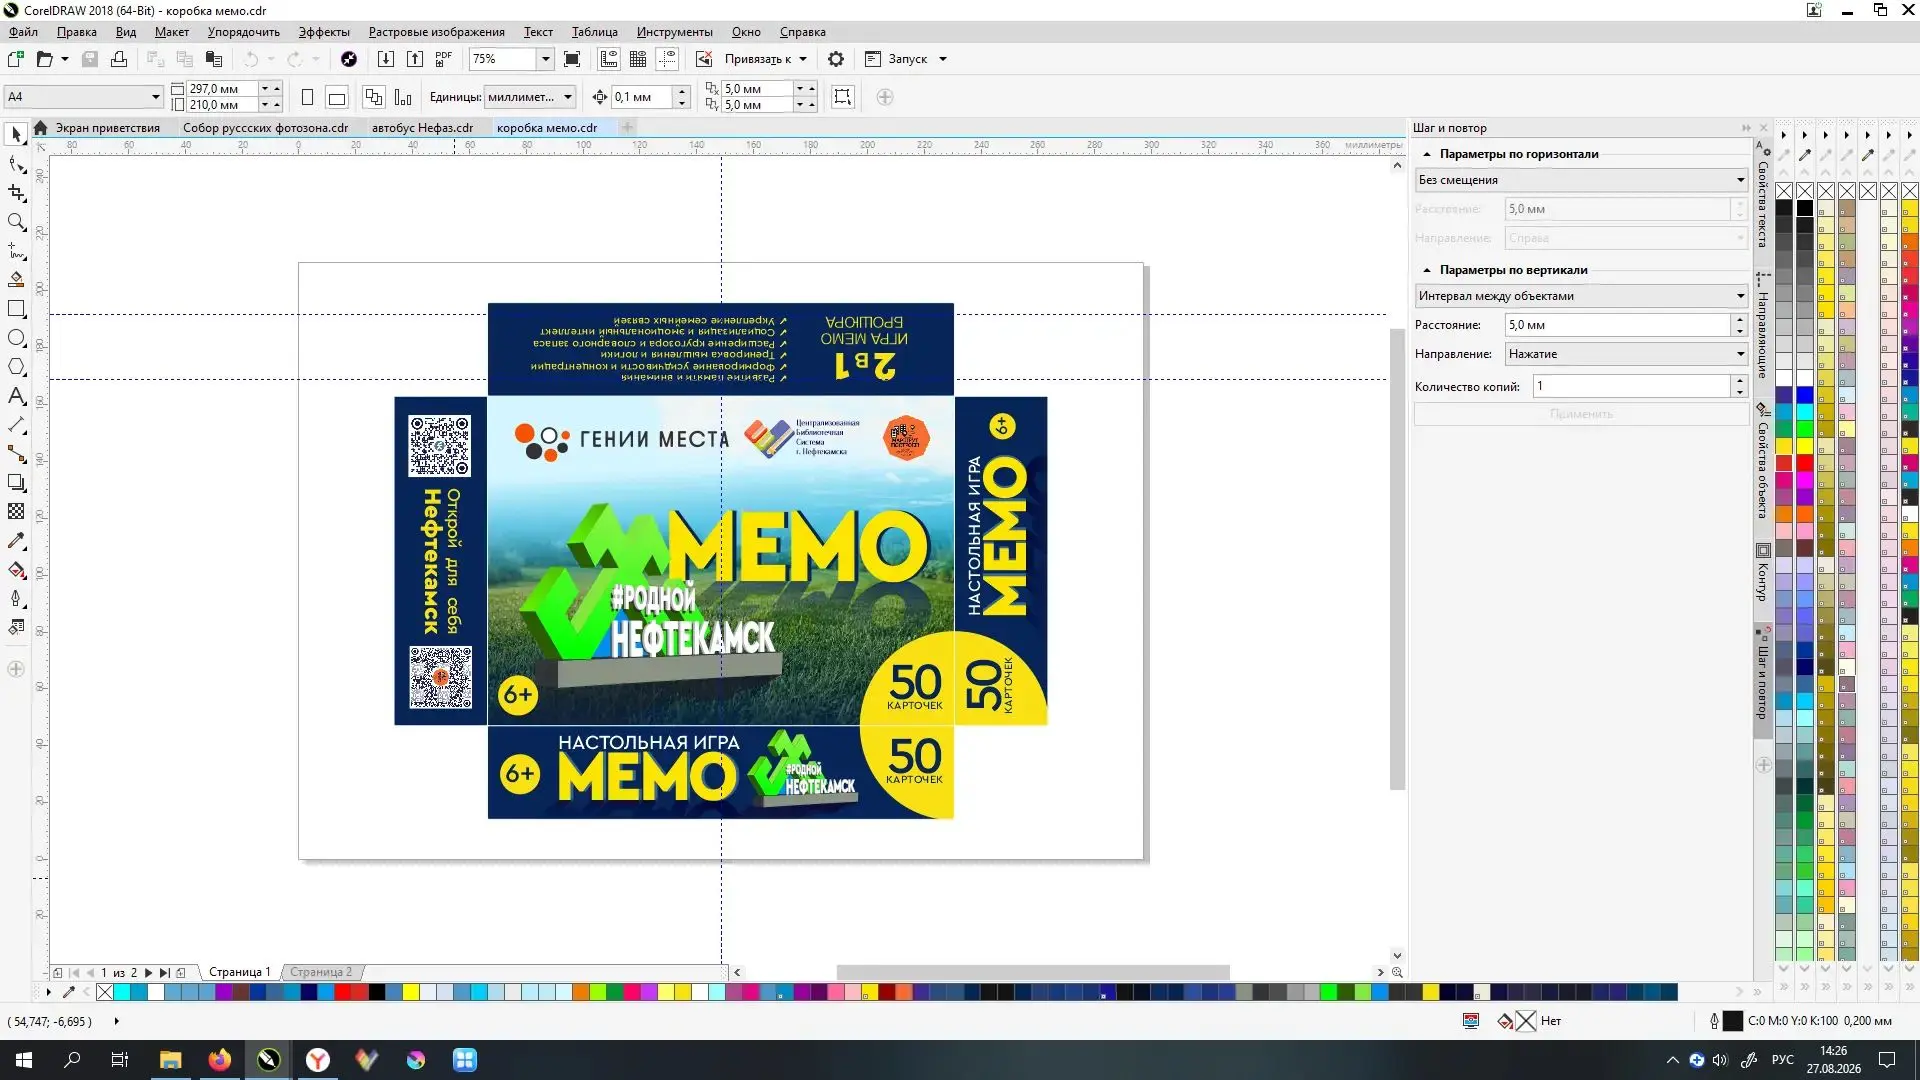The width and height of the screenshot is (1920, 1080).
Task: Select the Transparency checkerboard tool
Action: coord(16,512)
